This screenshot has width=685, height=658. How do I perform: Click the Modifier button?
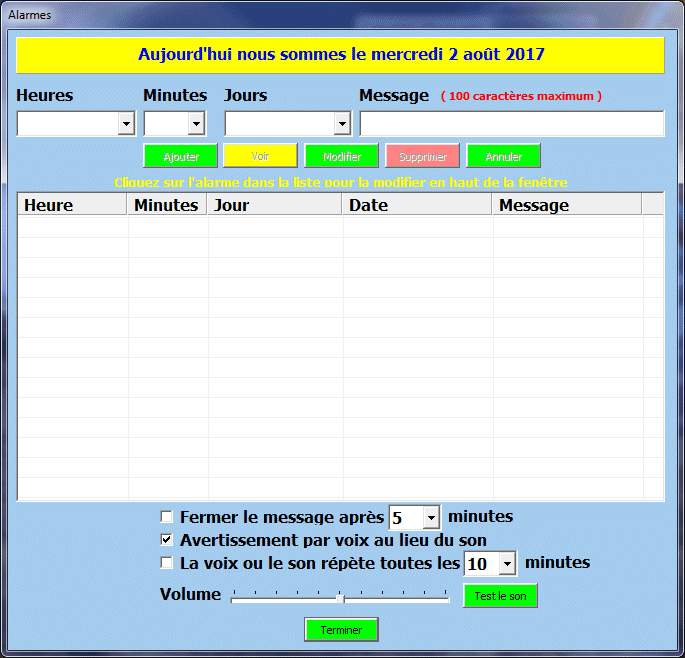coord(342,156)
